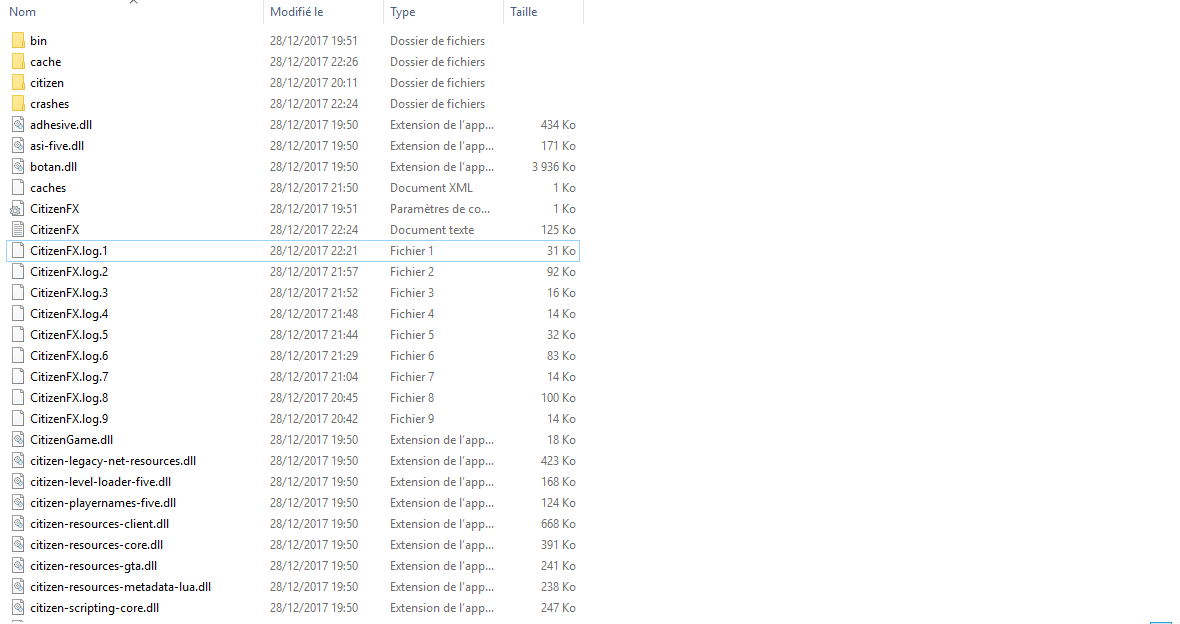This screenshot has height=624, width=1180.
Task: Select the cache folder icon
Action: [18, 62]
